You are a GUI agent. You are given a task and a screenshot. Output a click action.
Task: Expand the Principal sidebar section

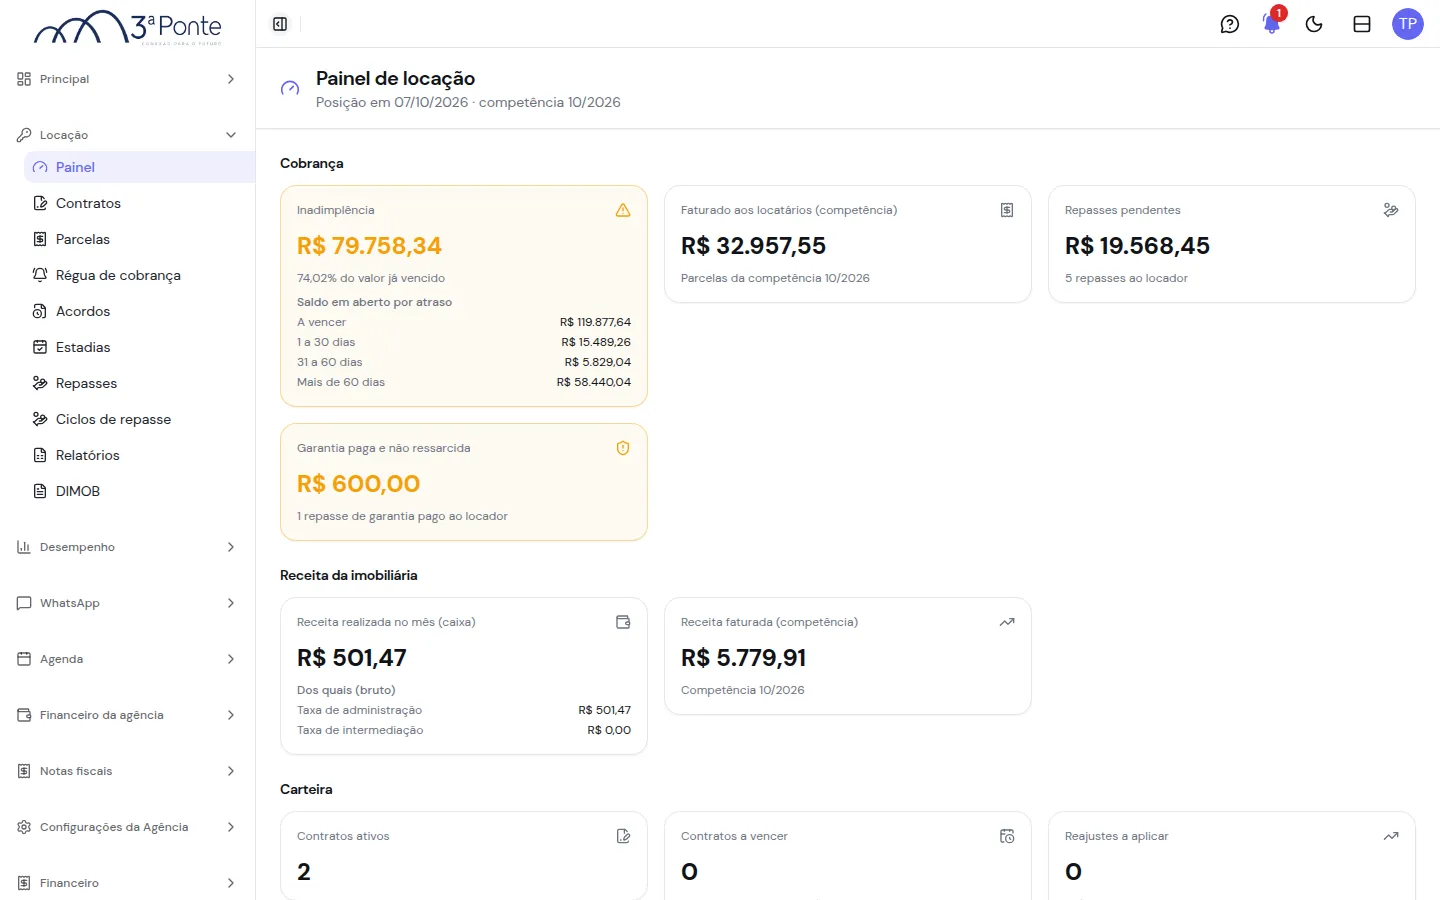(x=127, y=79)
